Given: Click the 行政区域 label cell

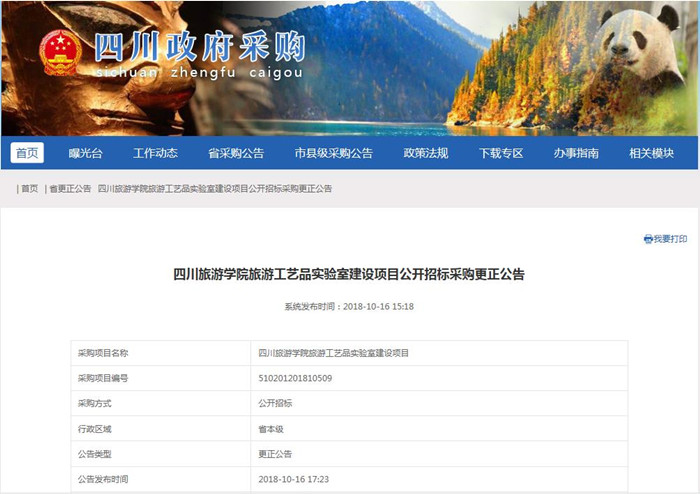Looking at the screenshot, I should tap(161, 429).
